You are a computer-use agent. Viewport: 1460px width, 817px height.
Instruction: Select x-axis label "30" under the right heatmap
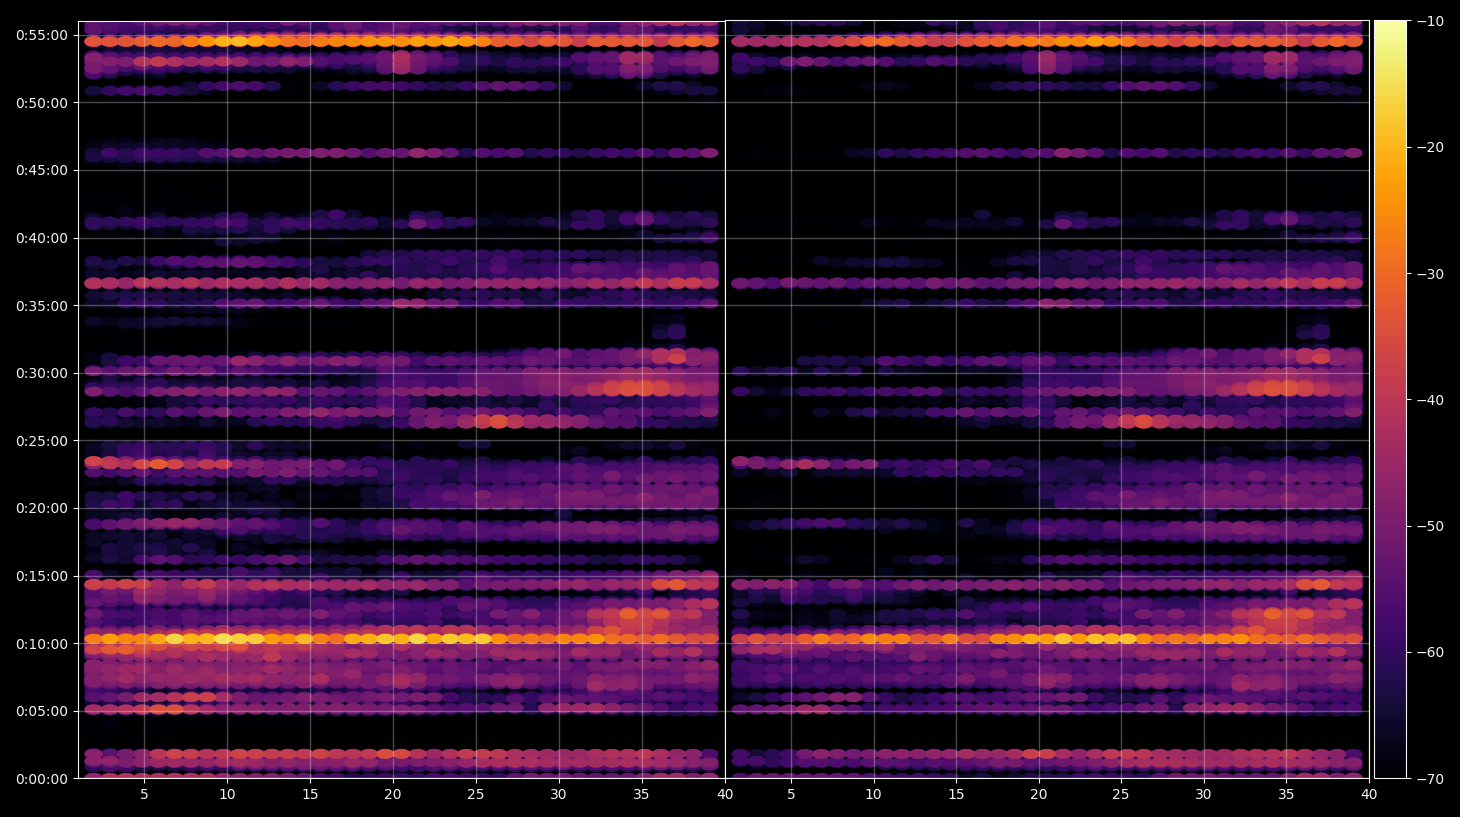pyautogui.click(x=1204, y=795)
